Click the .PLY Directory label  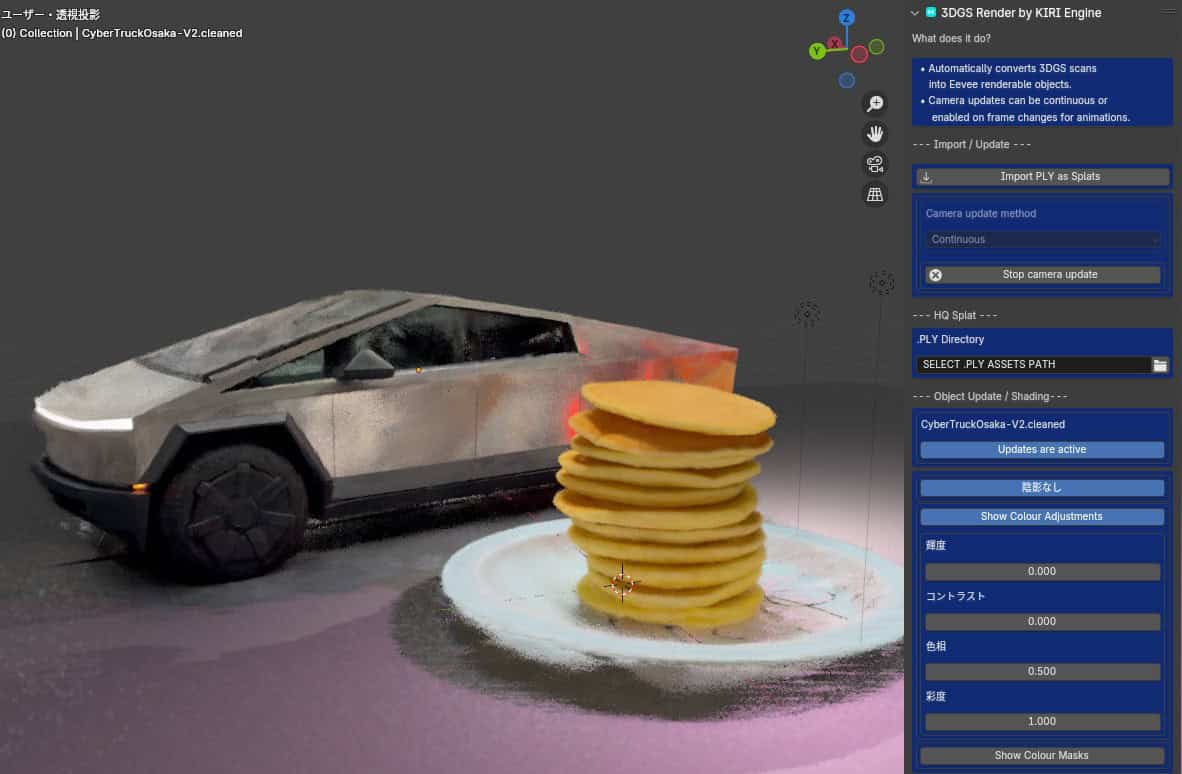(951, 340)
